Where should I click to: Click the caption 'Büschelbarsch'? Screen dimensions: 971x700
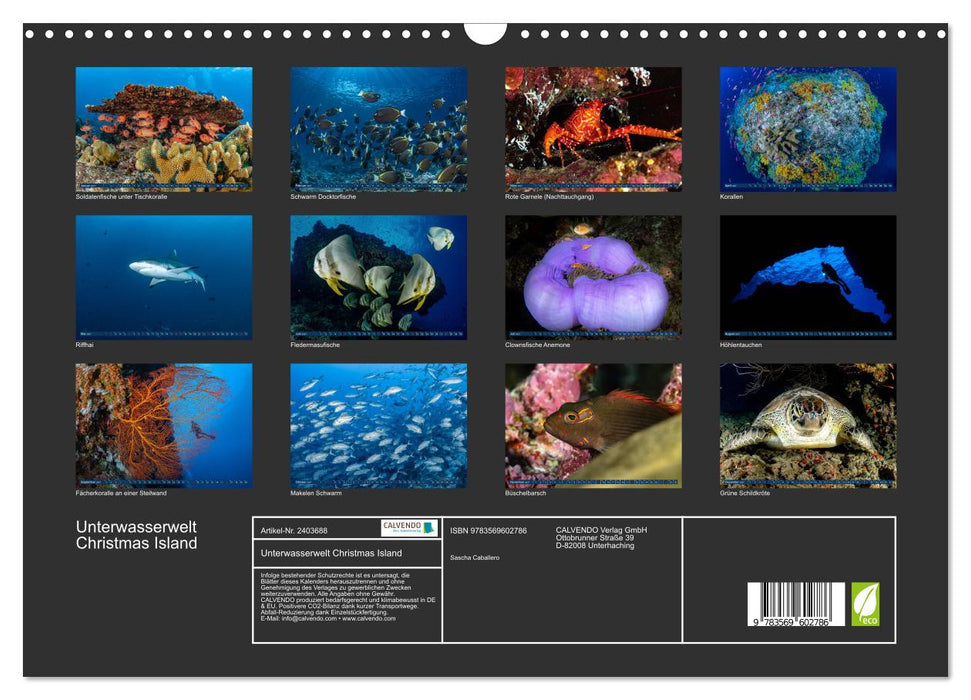click(x=526, y=494)
